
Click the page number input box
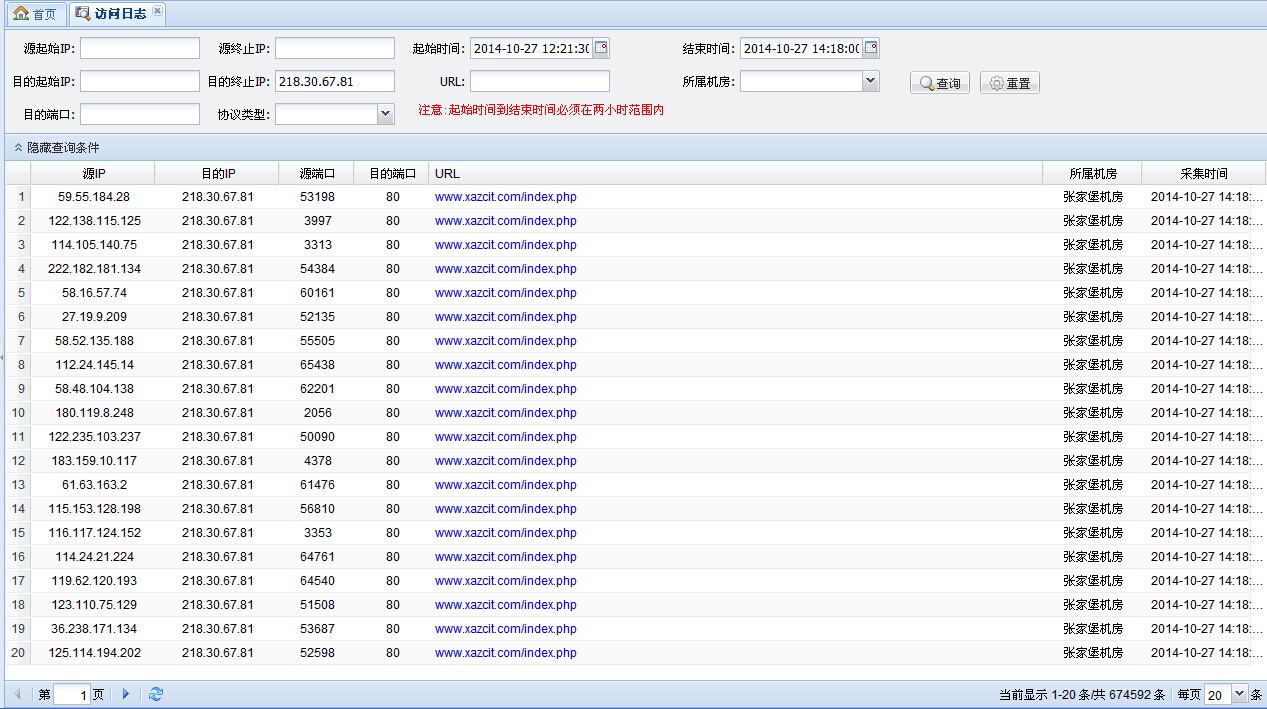(x=71, y=694)
